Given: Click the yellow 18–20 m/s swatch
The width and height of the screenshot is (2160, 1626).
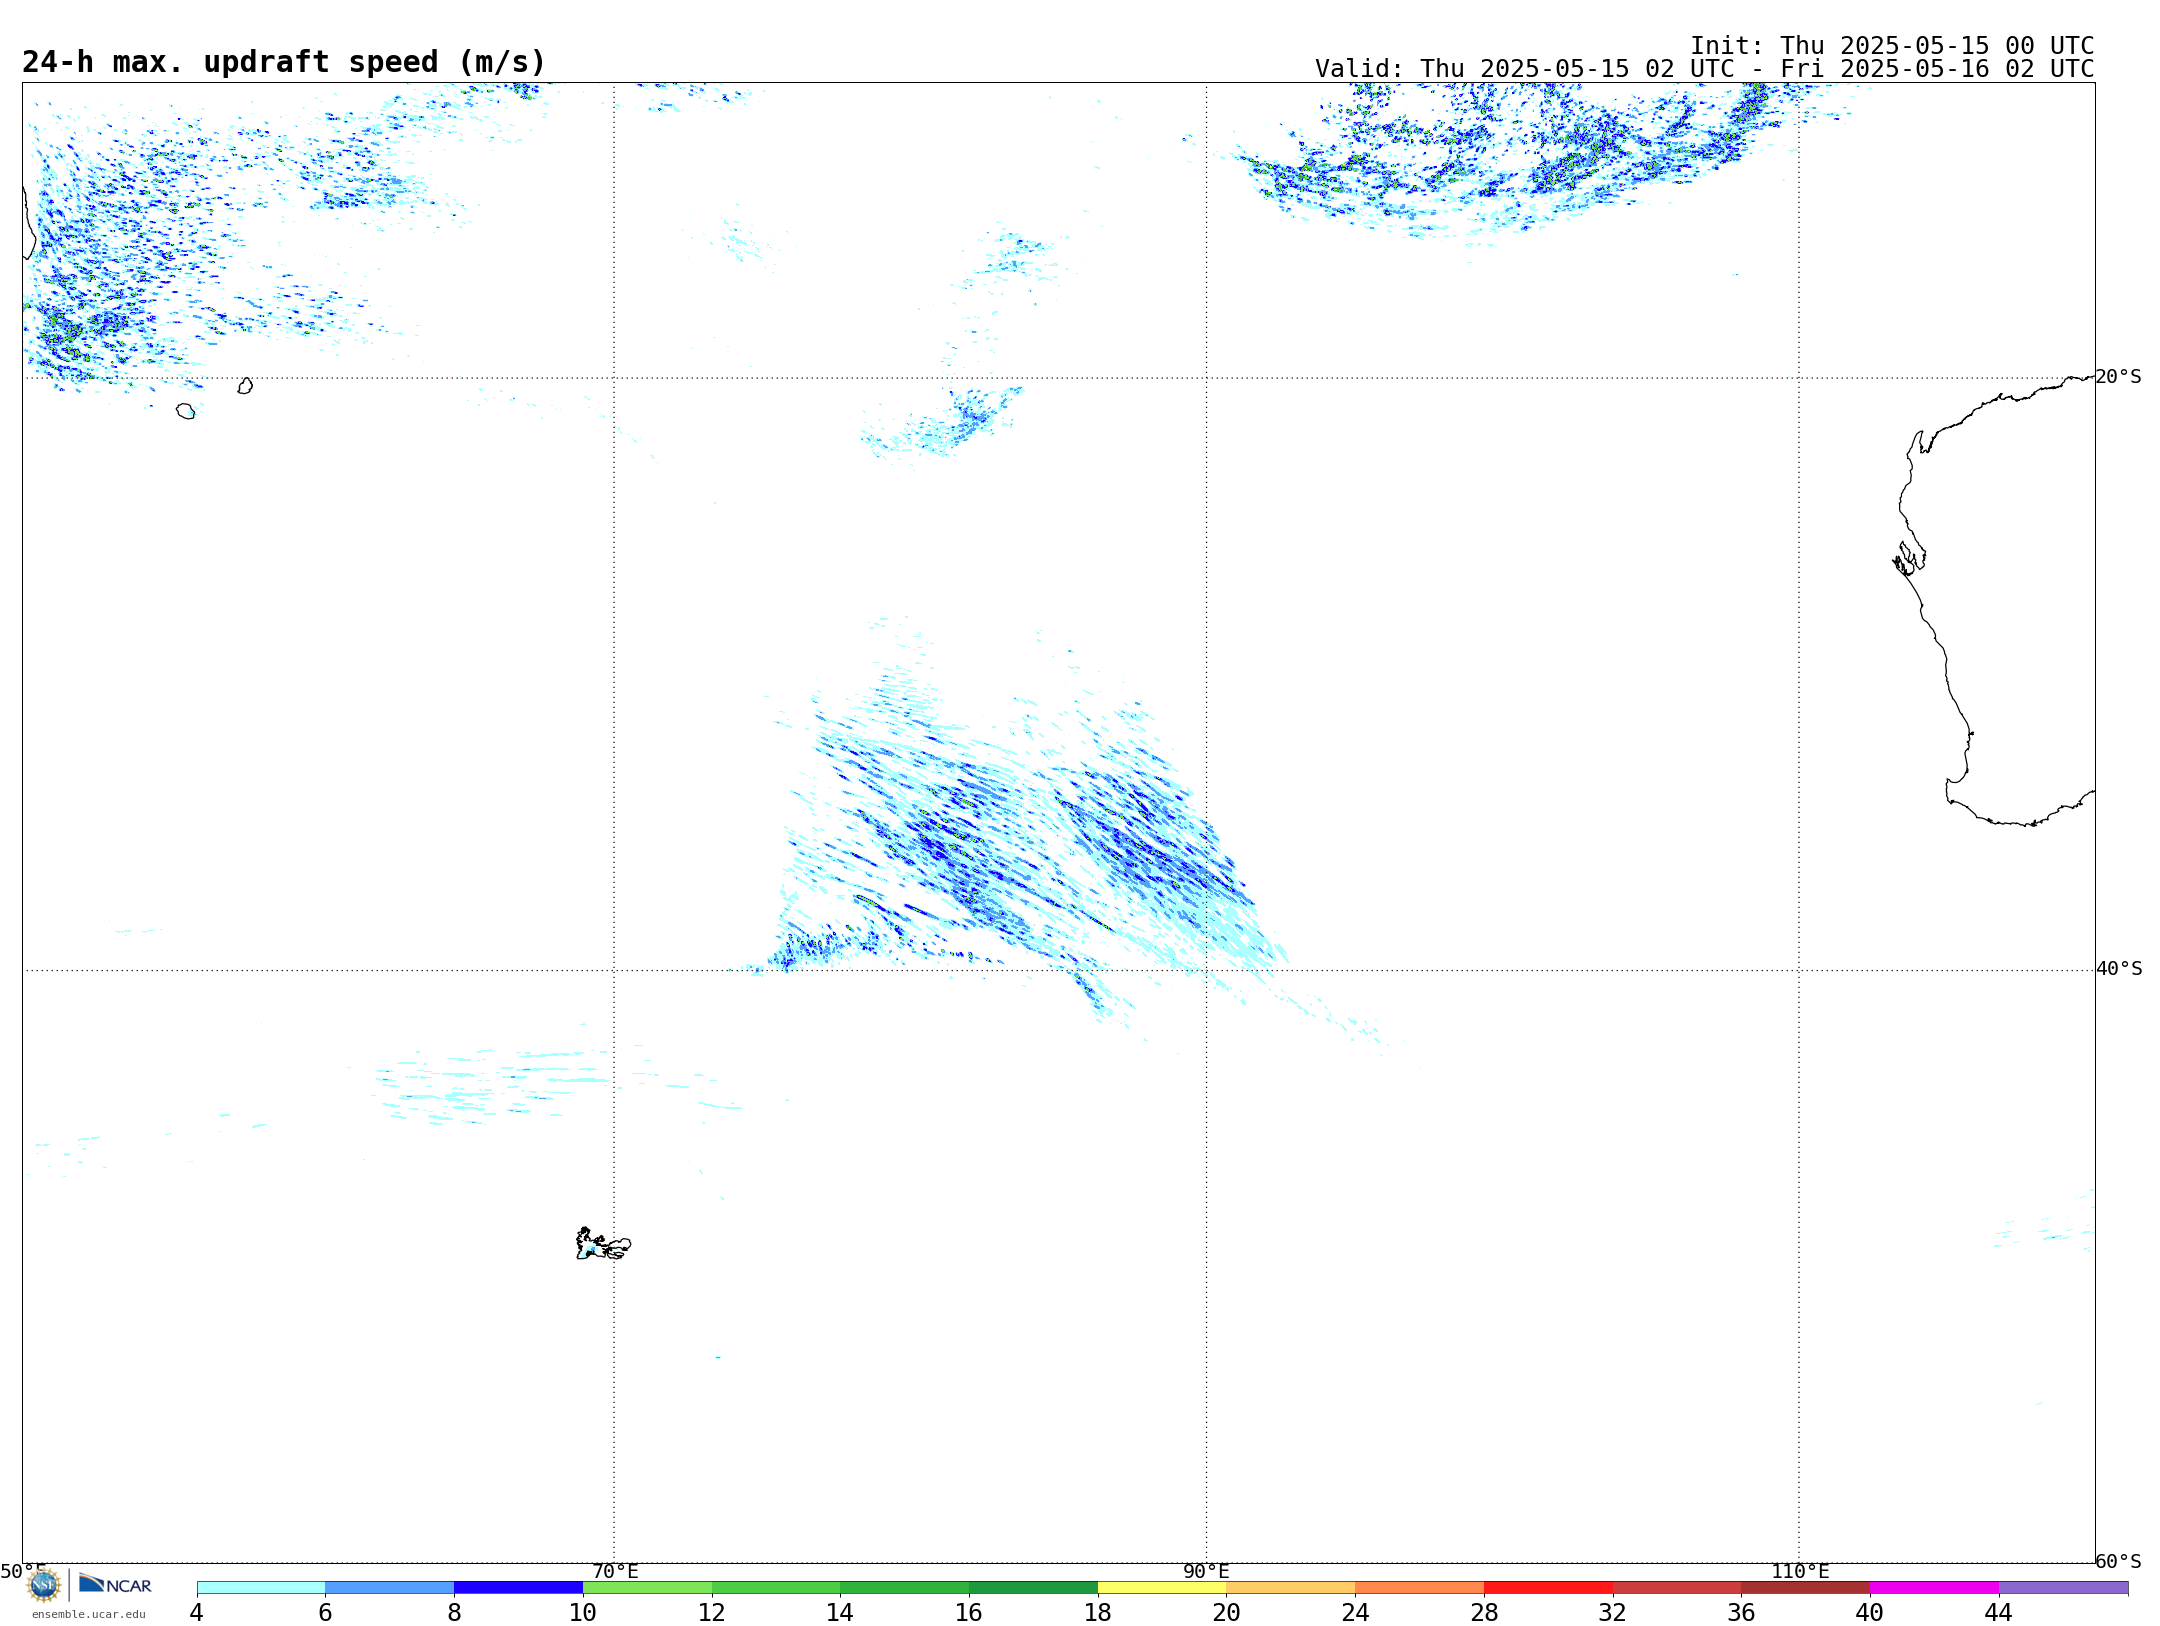Looking at the screenshot, I should coord(1162,1587).
